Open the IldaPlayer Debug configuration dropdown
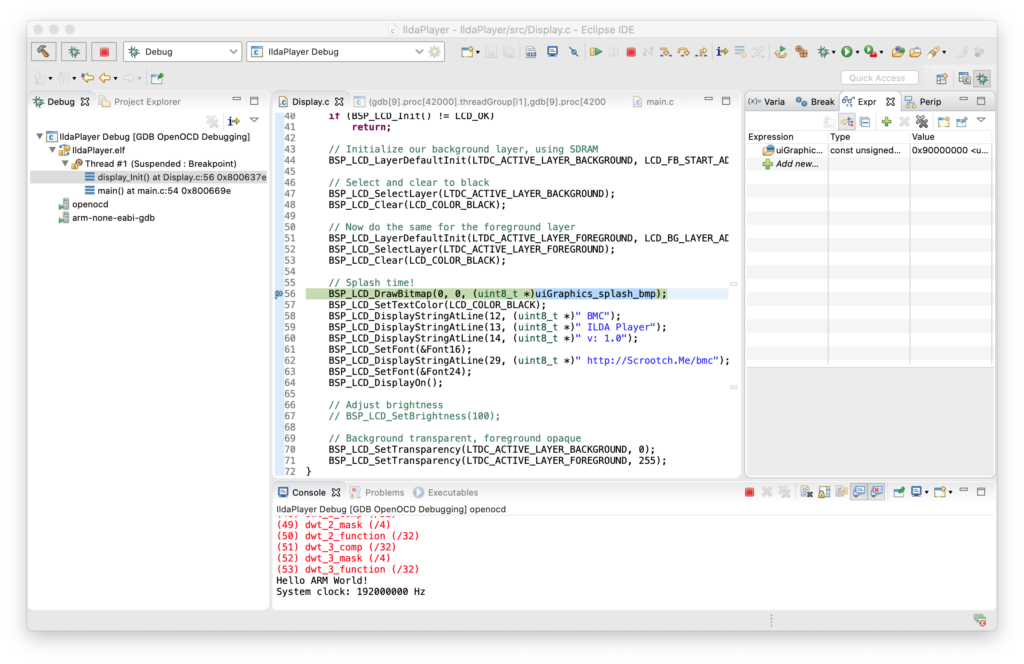This screenshot has width=1024, height=664. pos(419,51)
